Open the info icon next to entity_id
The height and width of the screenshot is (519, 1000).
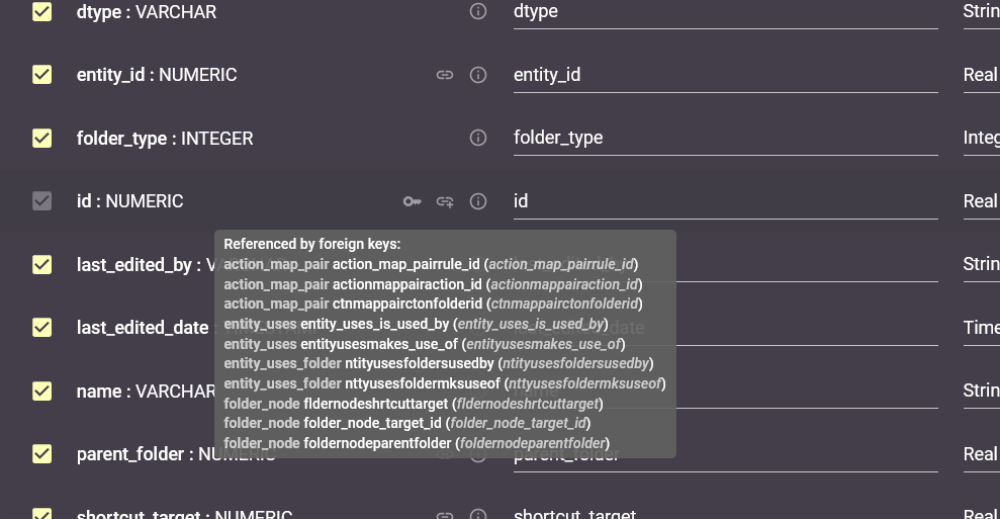[x=478, y=75]
